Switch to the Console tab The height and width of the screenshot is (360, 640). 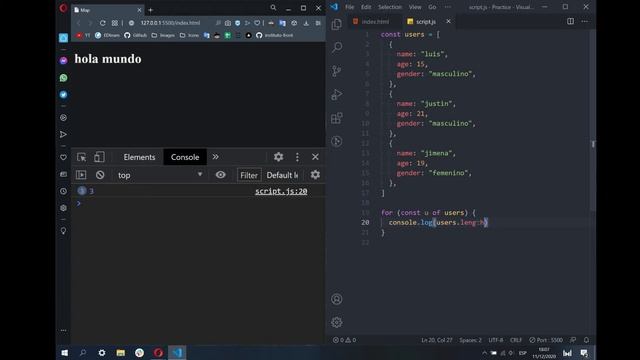pyautogui.click(x=185, y=157)
